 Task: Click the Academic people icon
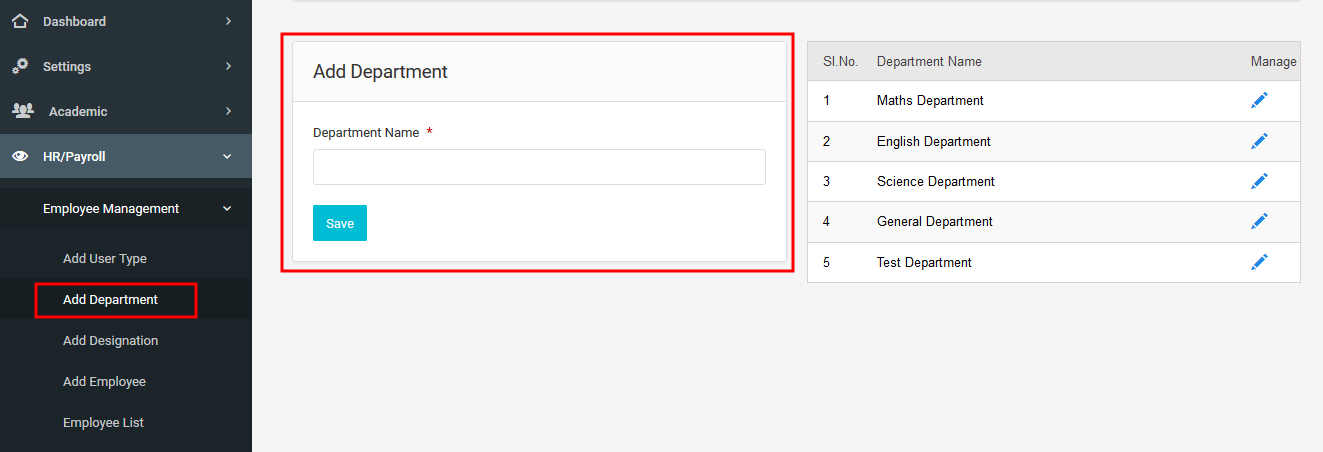[x=22, y=111]
